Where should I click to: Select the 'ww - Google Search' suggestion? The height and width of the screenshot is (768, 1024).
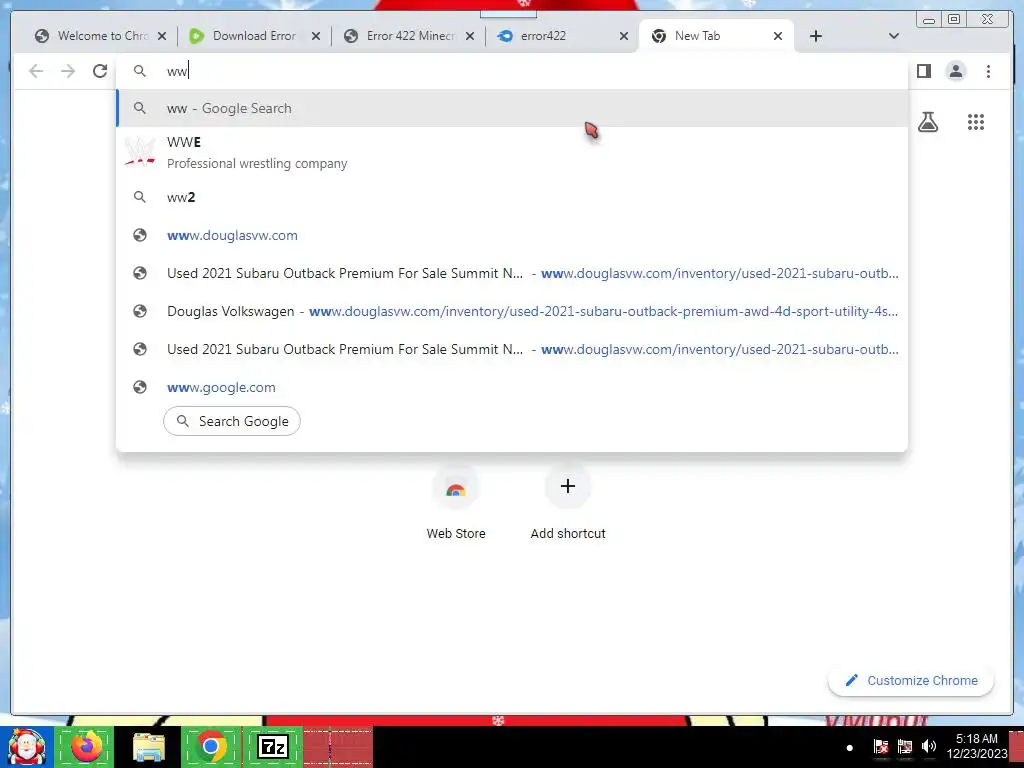coord(512,108)
